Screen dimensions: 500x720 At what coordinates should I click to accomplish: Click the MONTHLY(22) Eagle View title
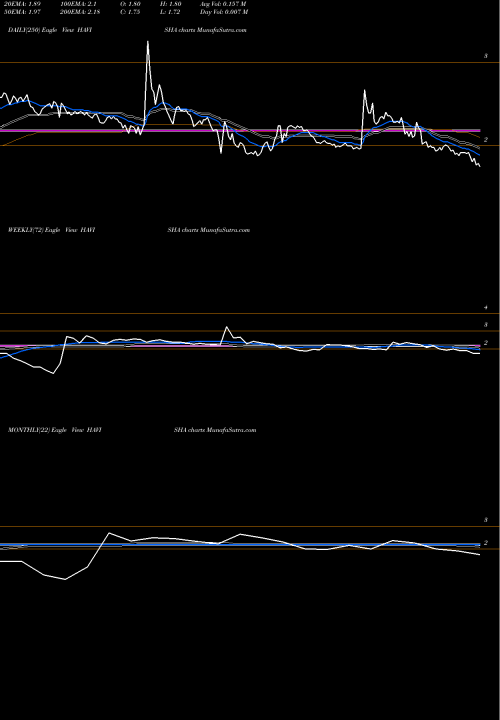47,430
